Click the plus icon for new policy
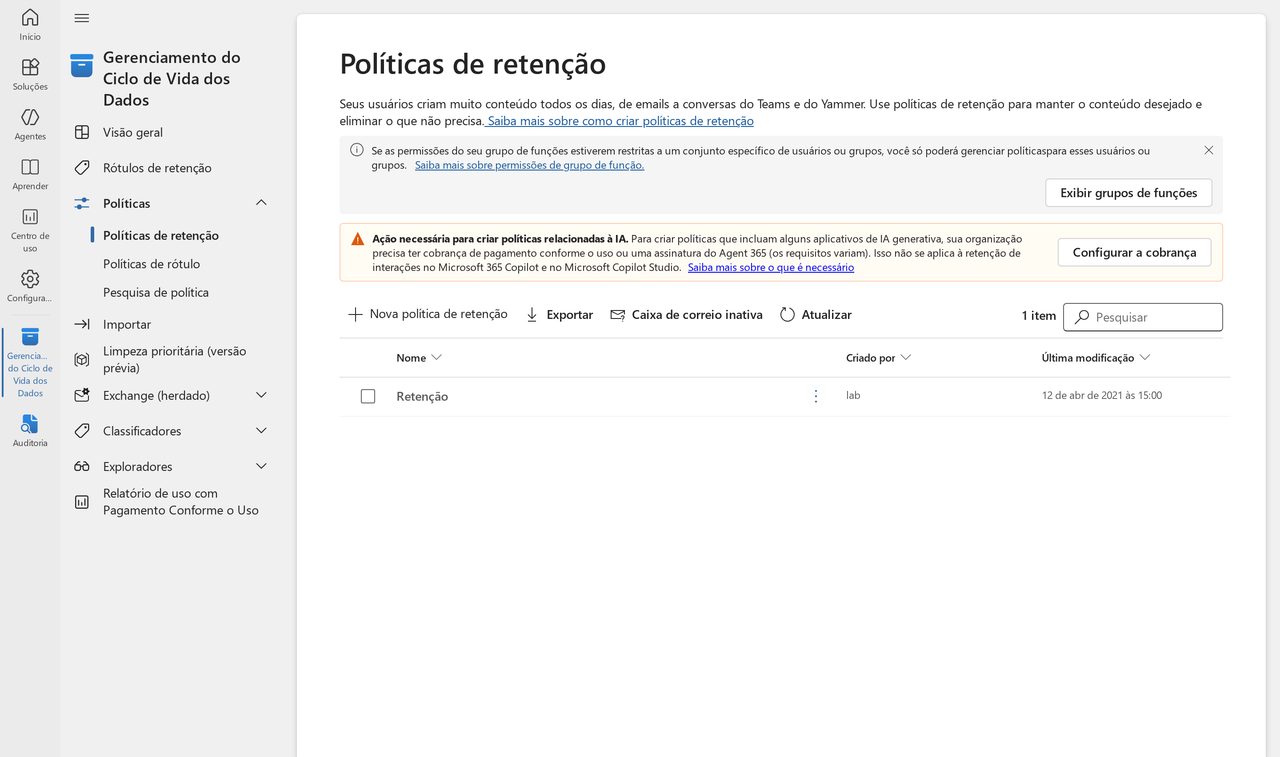The width and height of the screenshot is (1280, 757). point(355,314)
